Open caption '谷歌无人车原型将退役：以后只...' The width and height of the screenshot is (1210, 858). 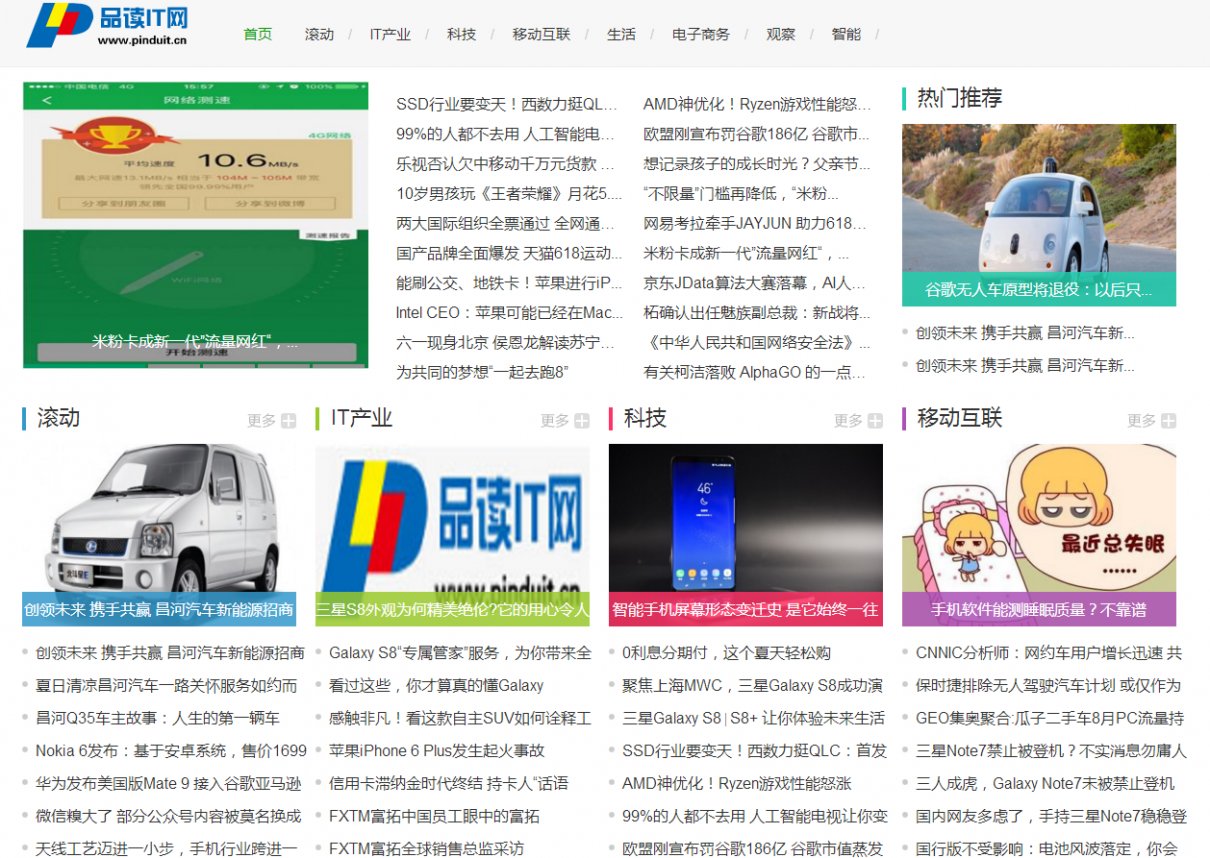[x=1039, y=290]
